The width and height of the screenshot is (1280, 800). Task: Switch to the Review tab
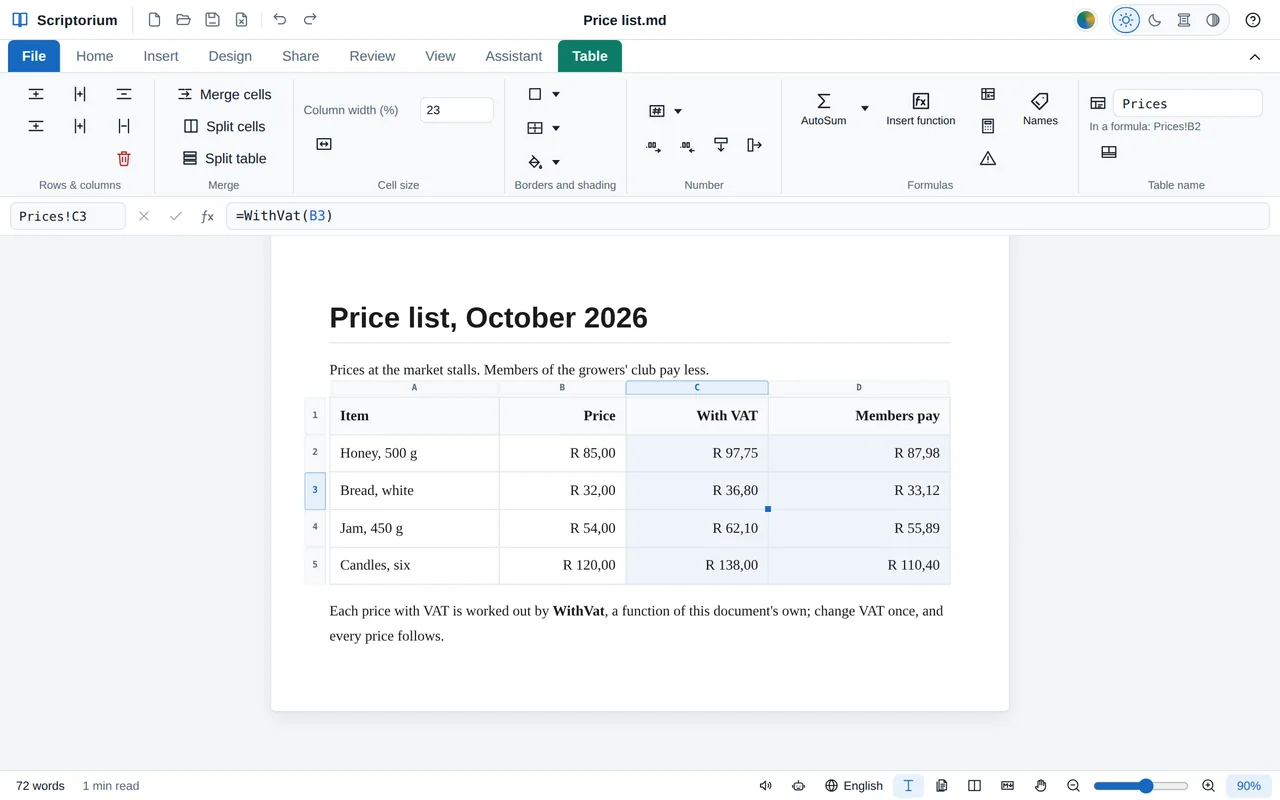pos(372,56)
